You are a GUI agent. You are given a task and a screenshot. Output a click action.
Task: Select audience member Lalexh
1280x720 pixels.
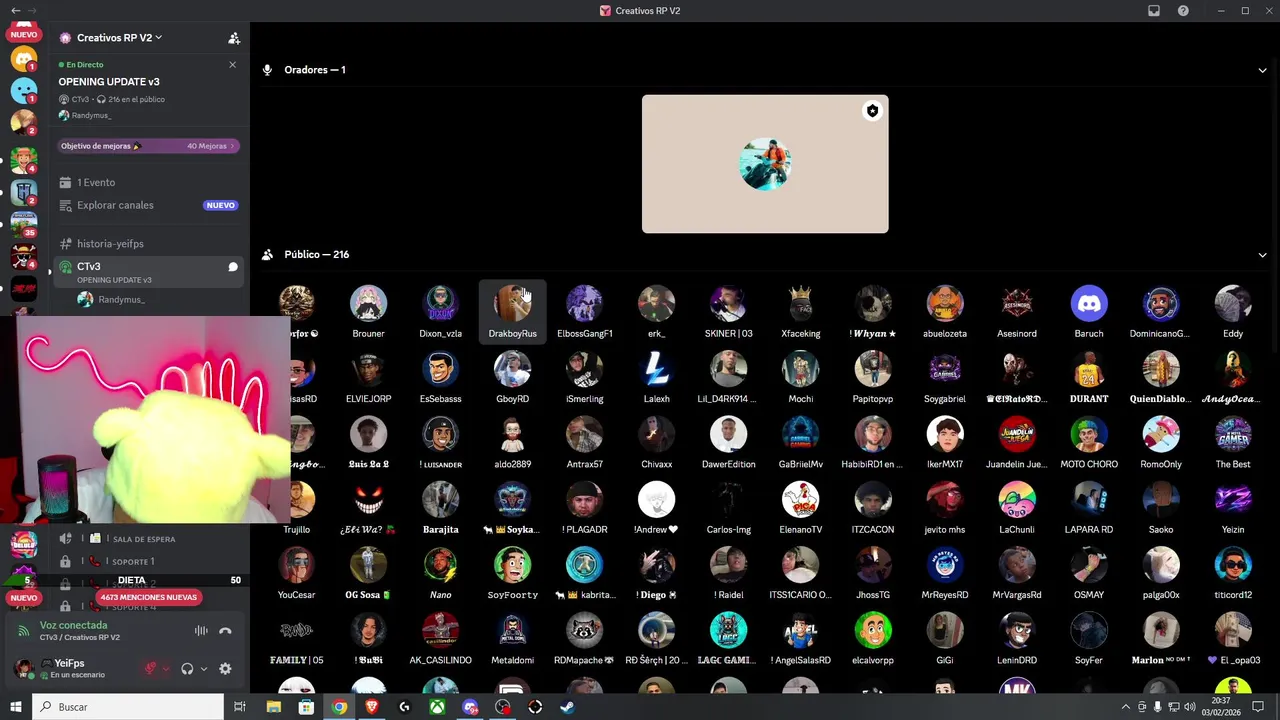[656, 377]
